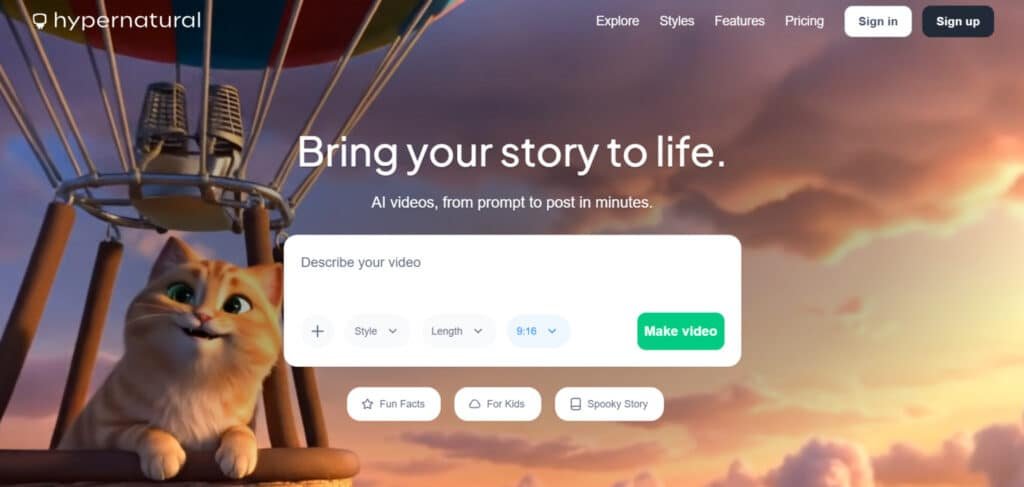Click the Sign up button

tap(958, 22)
